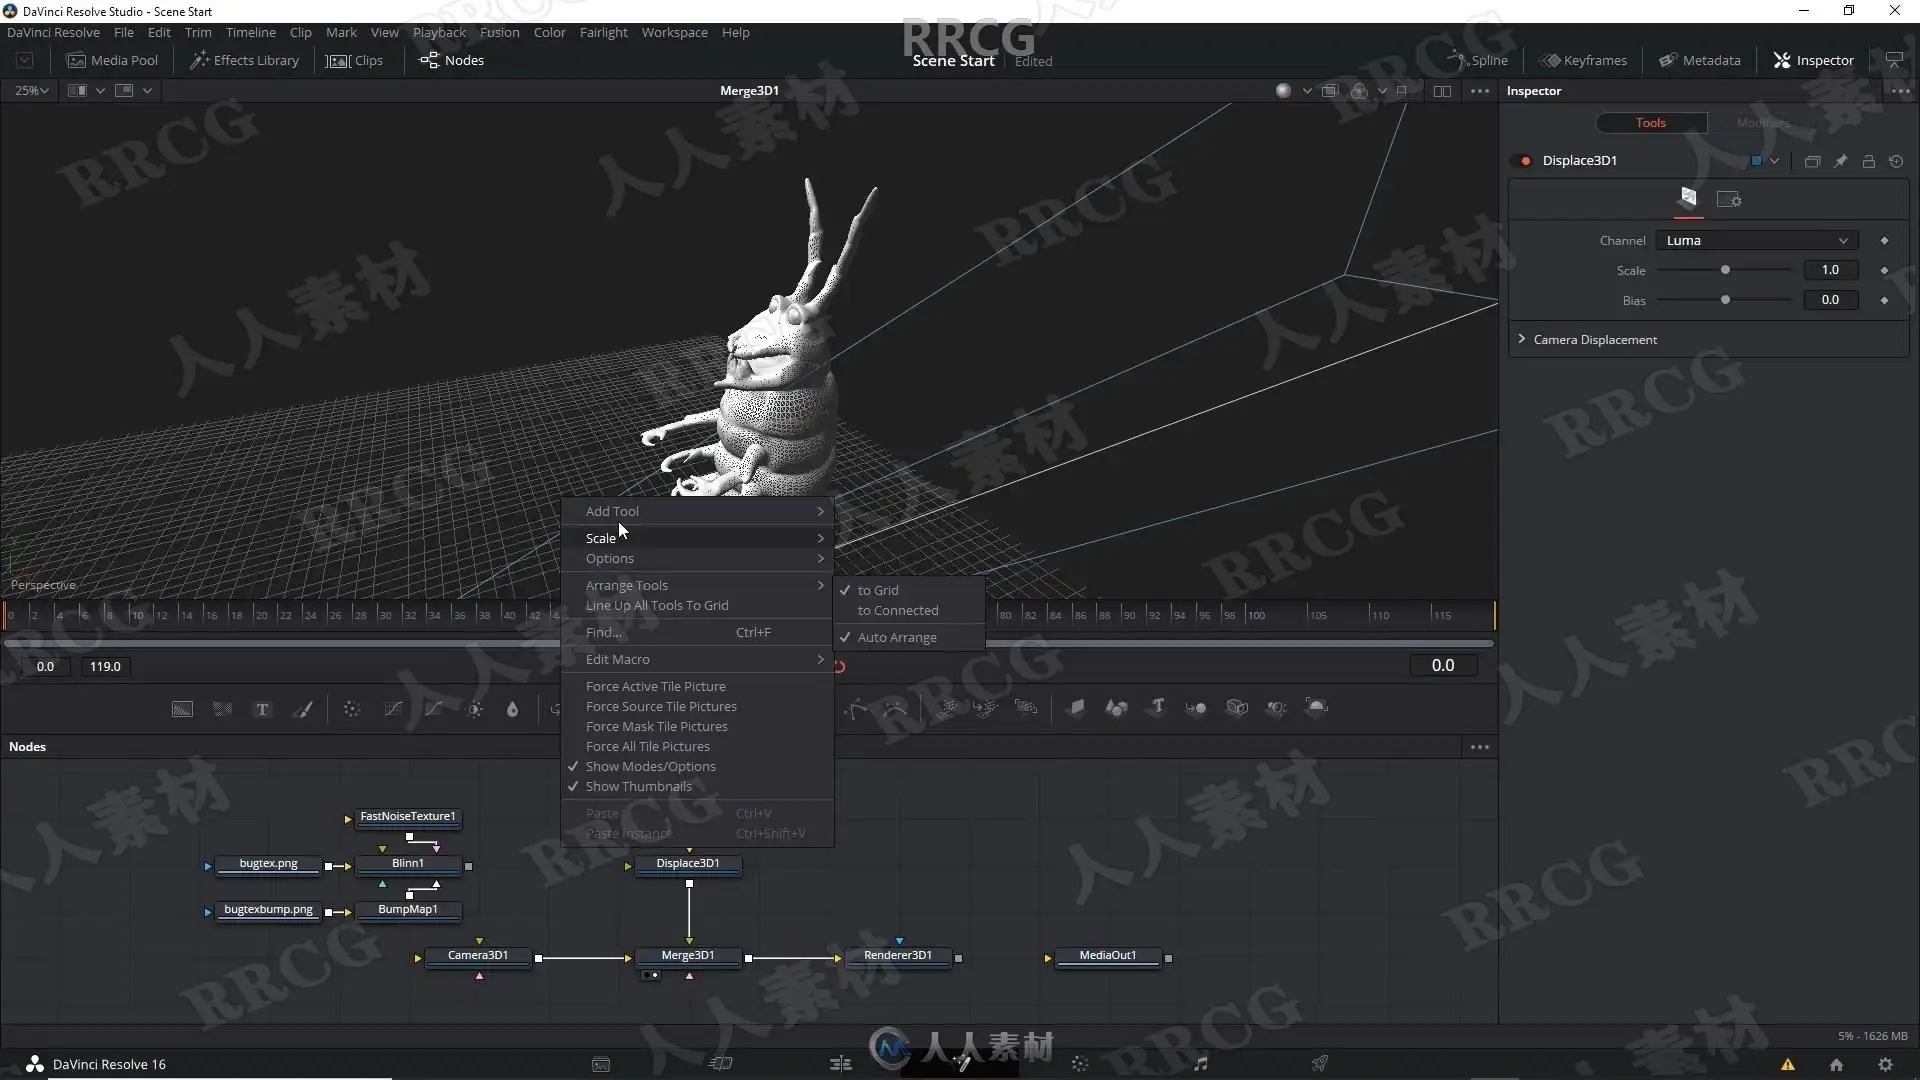Open viewer lighting options dropdown

point(1307,91)
